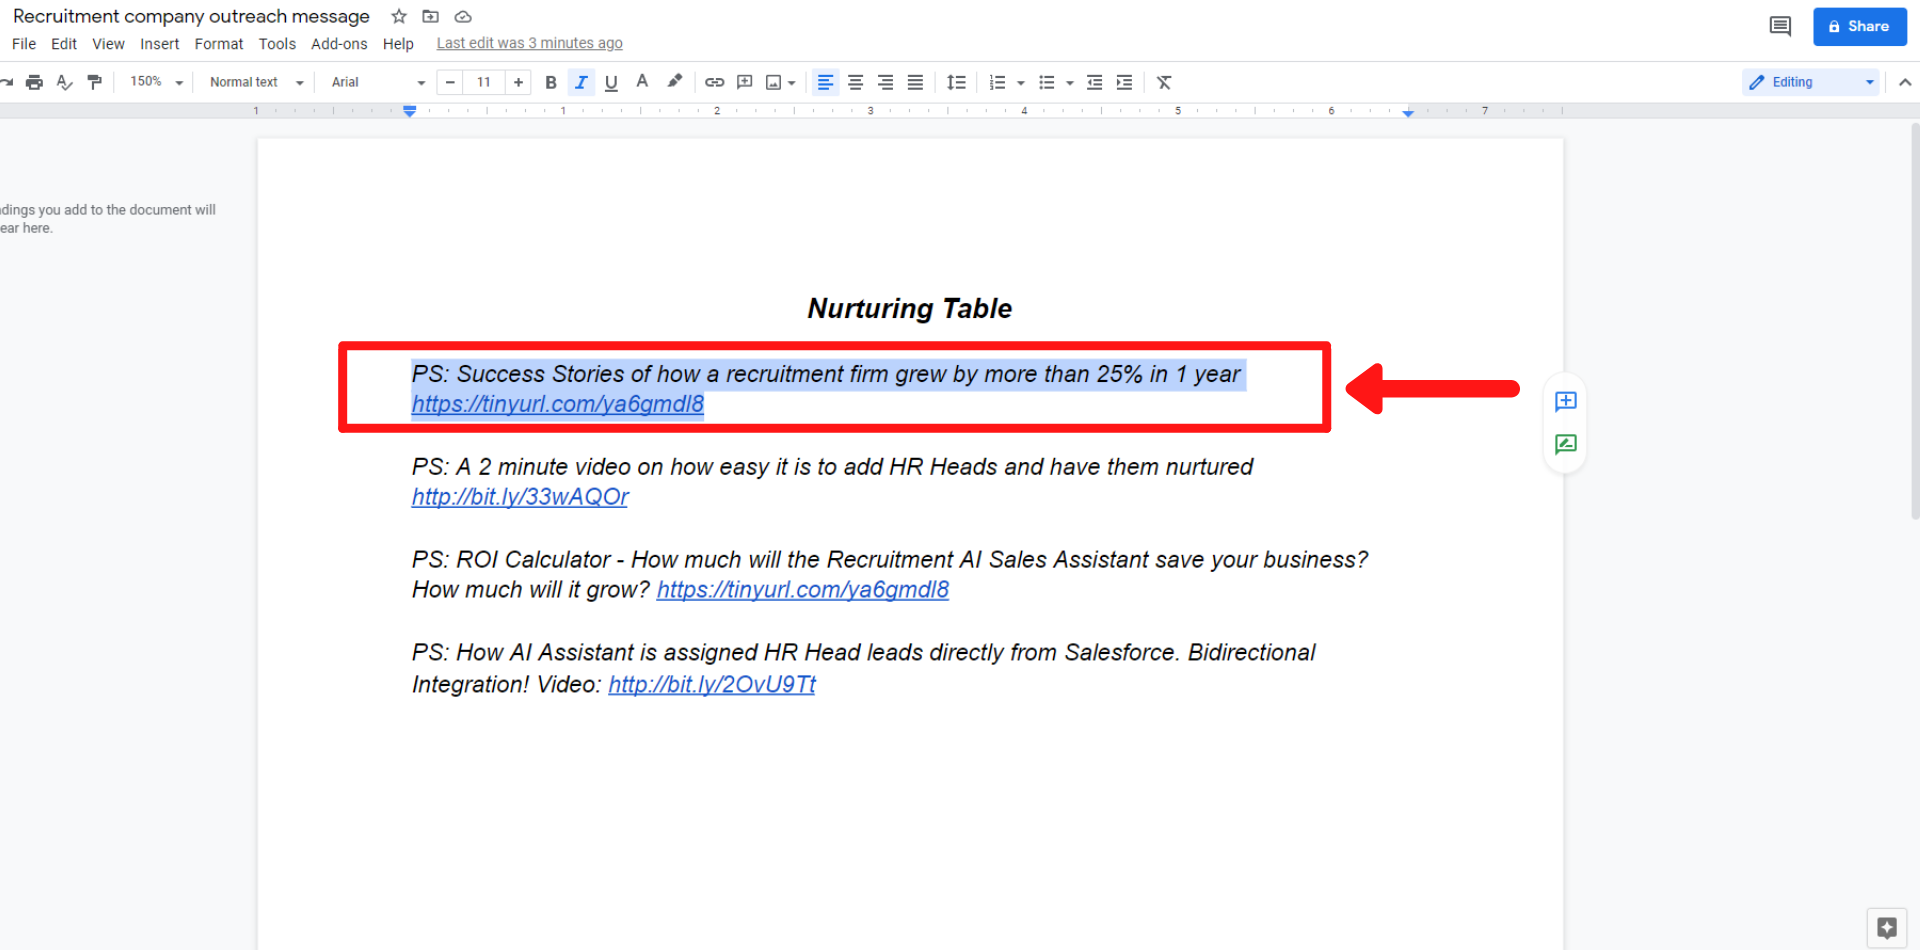Viewport: 1920px width, 950px height.
Task: Open the Arial font dropdown
Action: click(x=377, y=82)
